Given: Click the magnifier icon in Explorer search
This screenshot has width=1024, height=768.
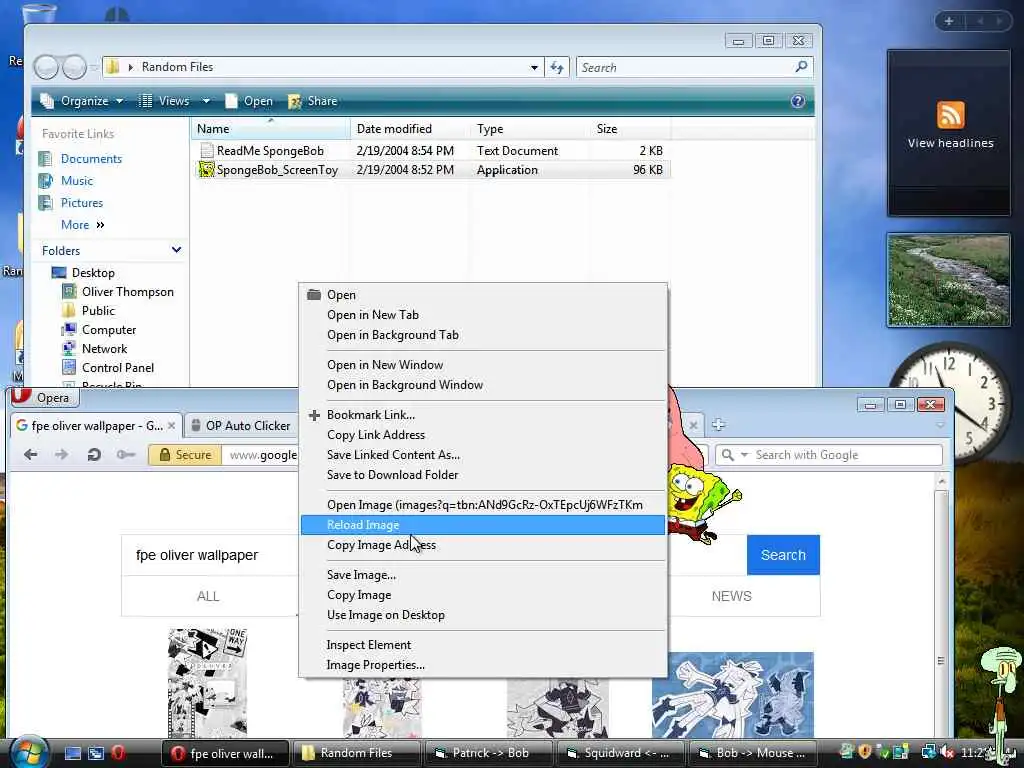Looking at the screenshot, I should (801, 67).
